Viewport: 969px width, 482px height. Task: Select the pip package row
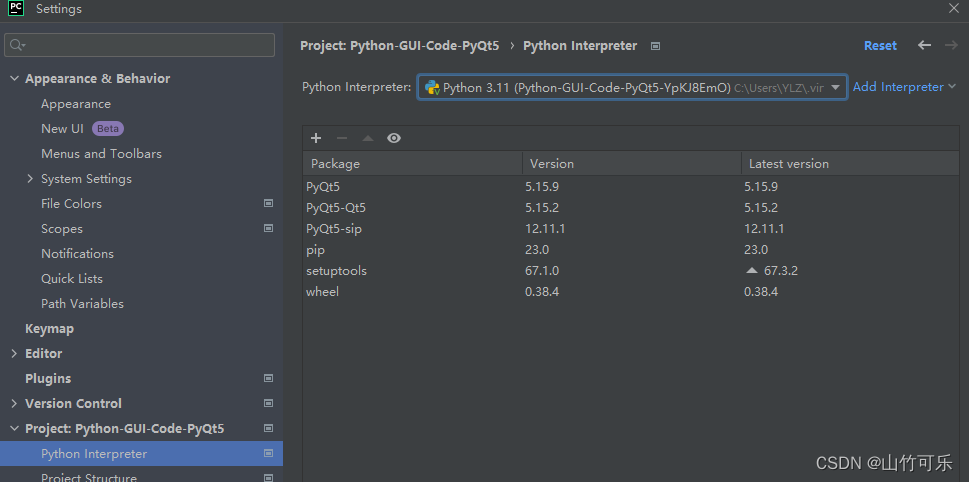pyautogui.click(x=631, y=250)
